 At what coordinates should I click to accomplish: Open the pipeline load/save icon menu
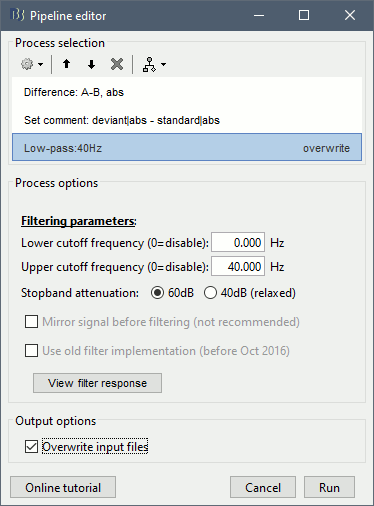154,64
